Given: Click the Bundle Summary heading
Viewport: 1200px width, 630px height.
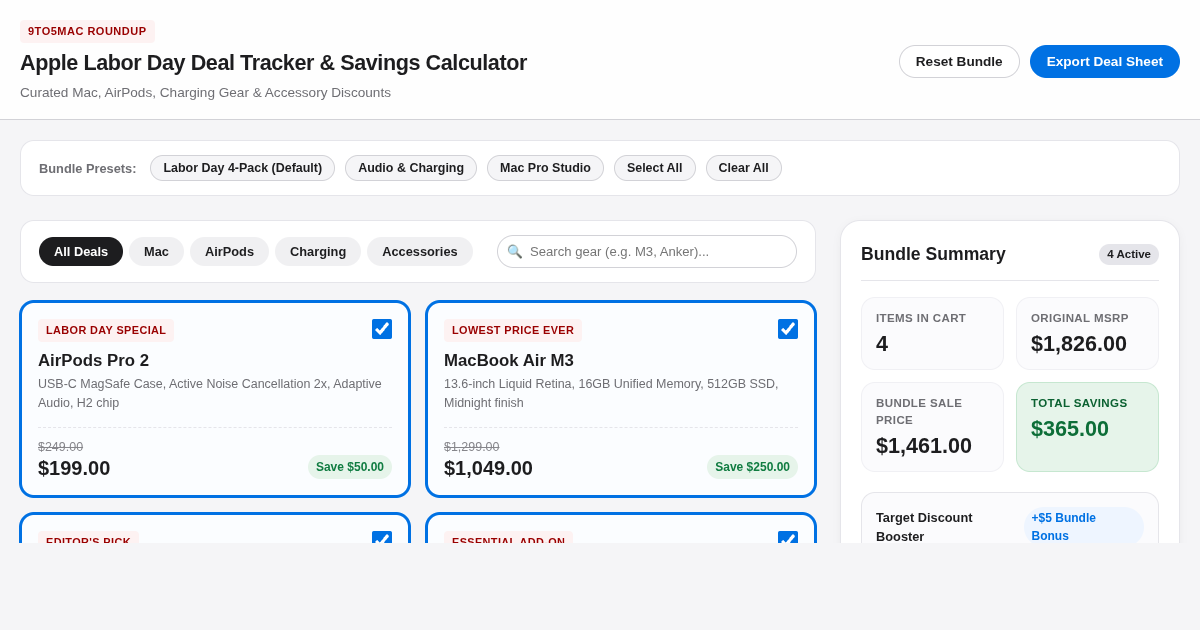Looking at the screenshot, I should [933, 254].
